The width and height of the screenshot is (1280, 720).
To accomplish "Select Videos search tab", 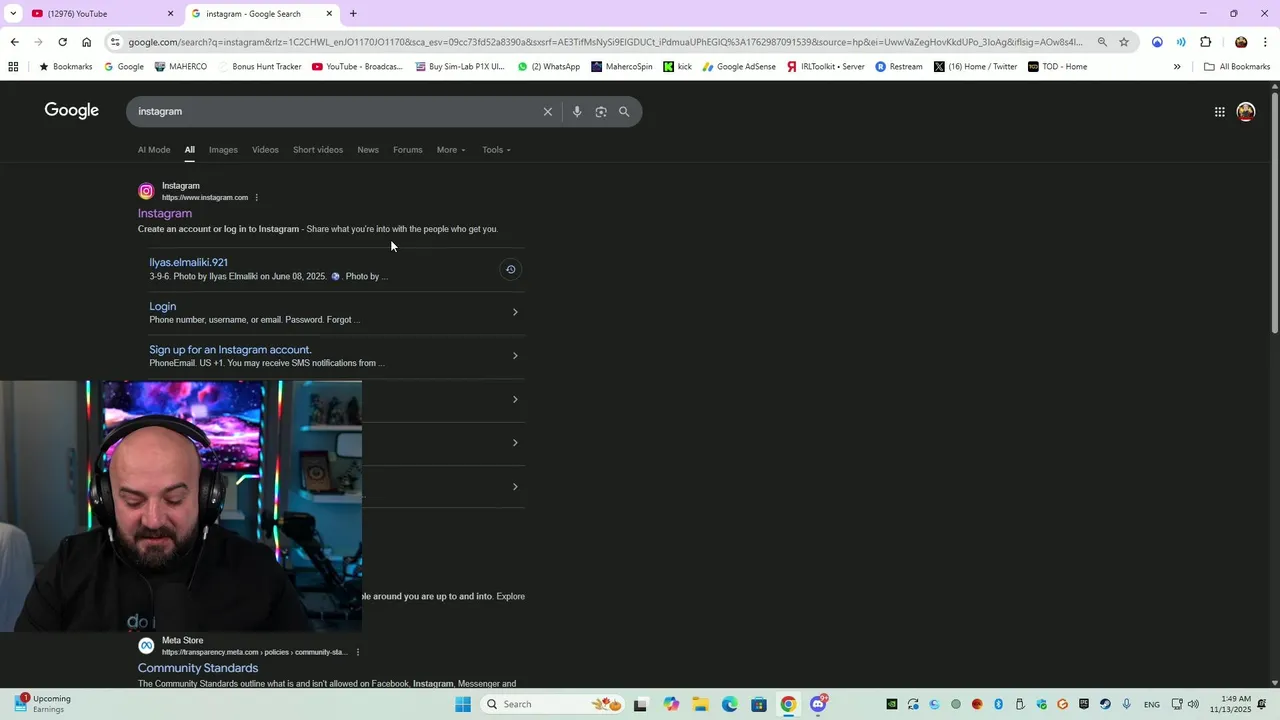I will pyautogui.click(x=265, y=150).
